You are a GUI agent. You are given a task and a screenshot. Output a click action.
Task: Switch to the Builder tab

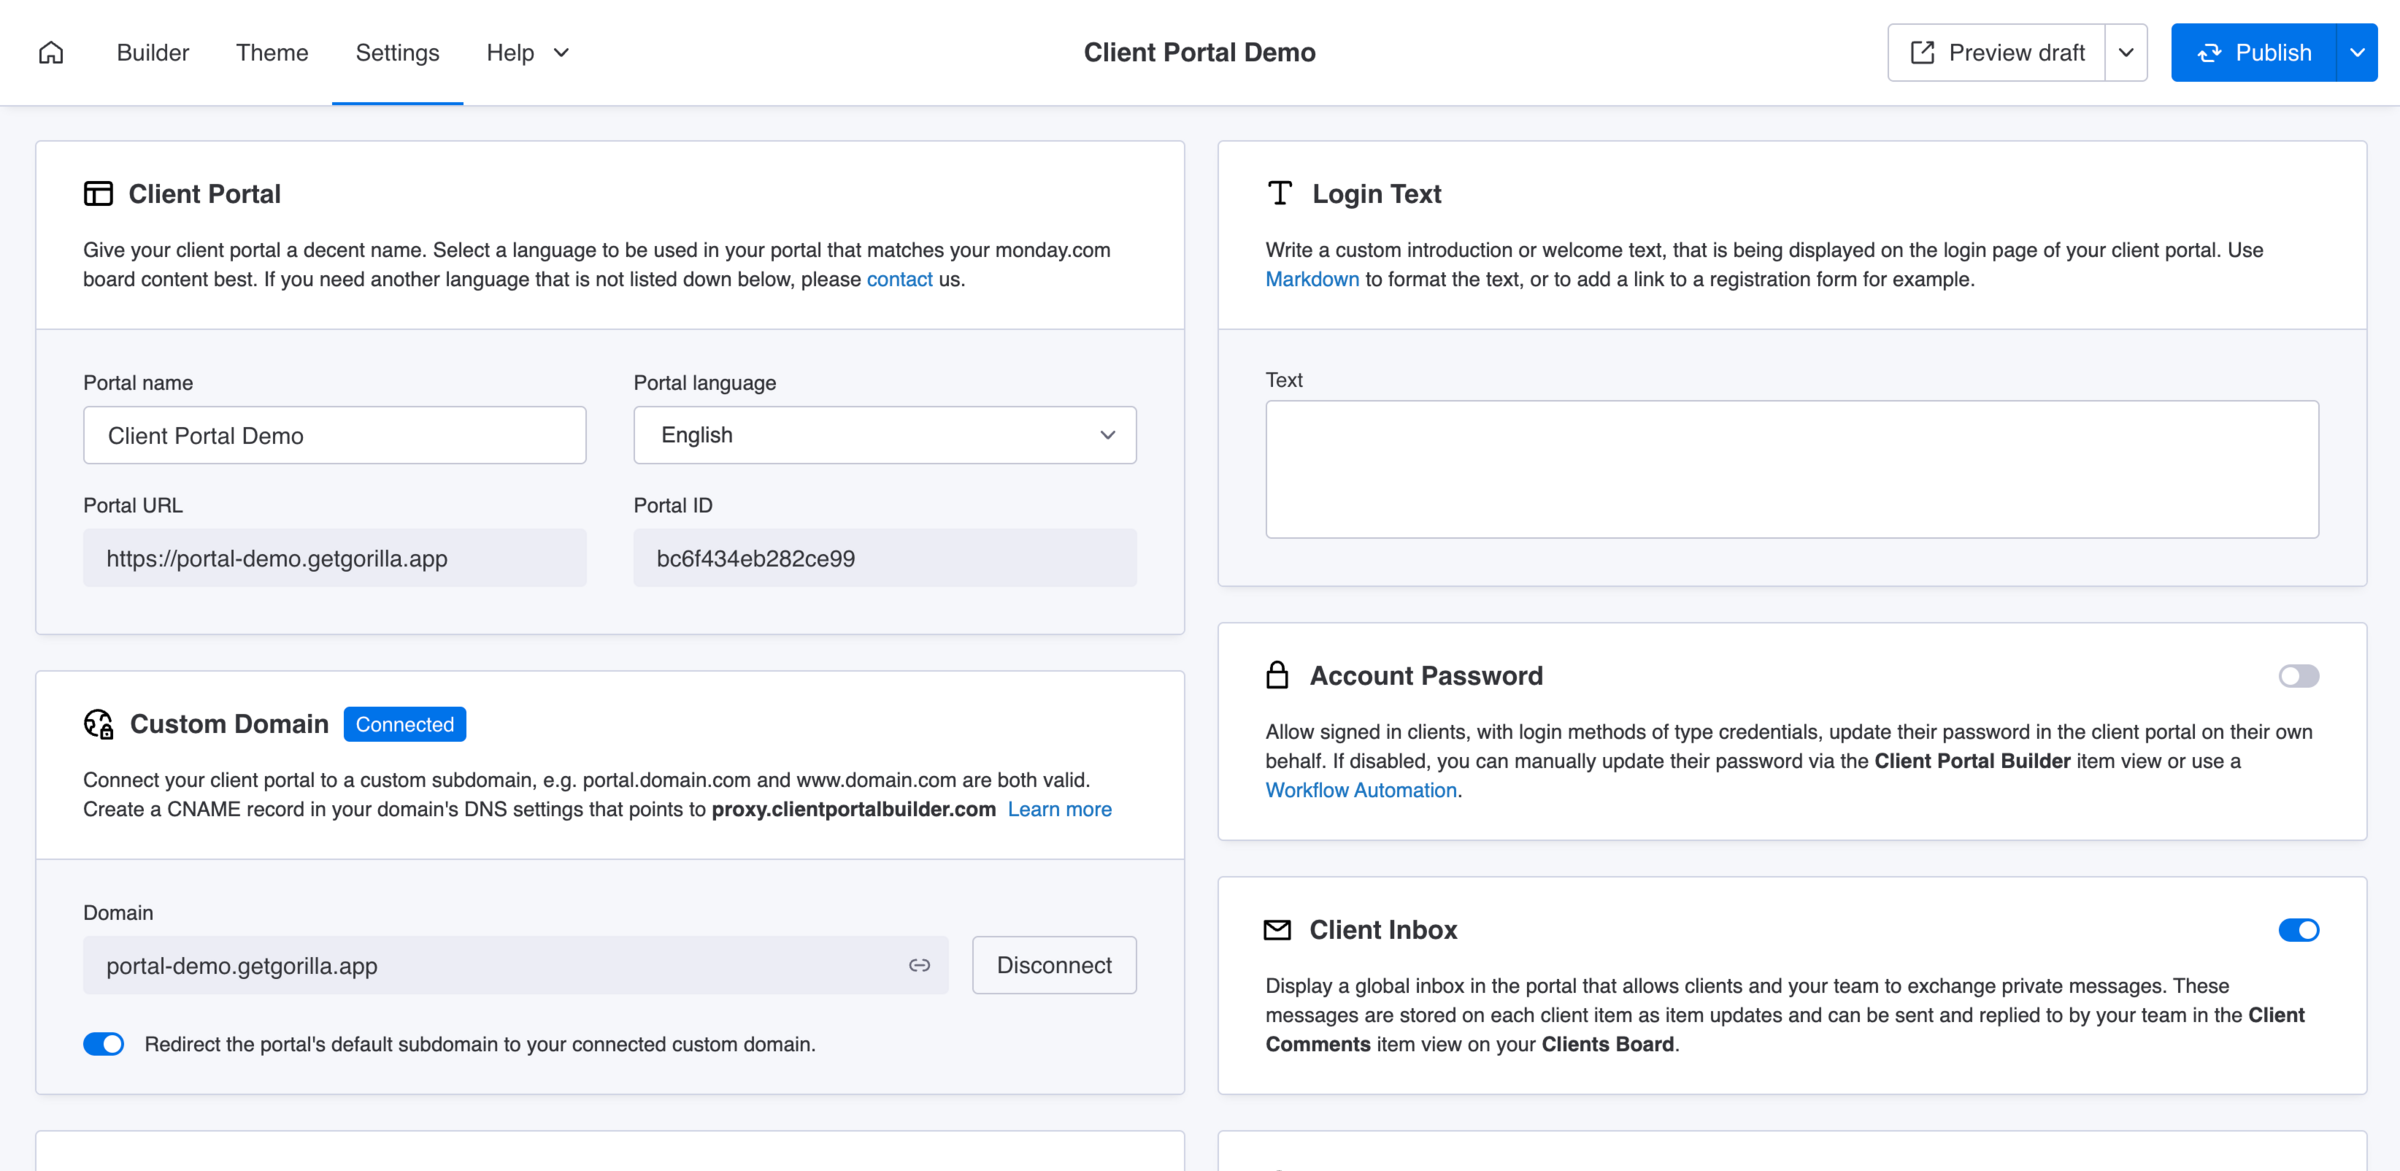152,52
